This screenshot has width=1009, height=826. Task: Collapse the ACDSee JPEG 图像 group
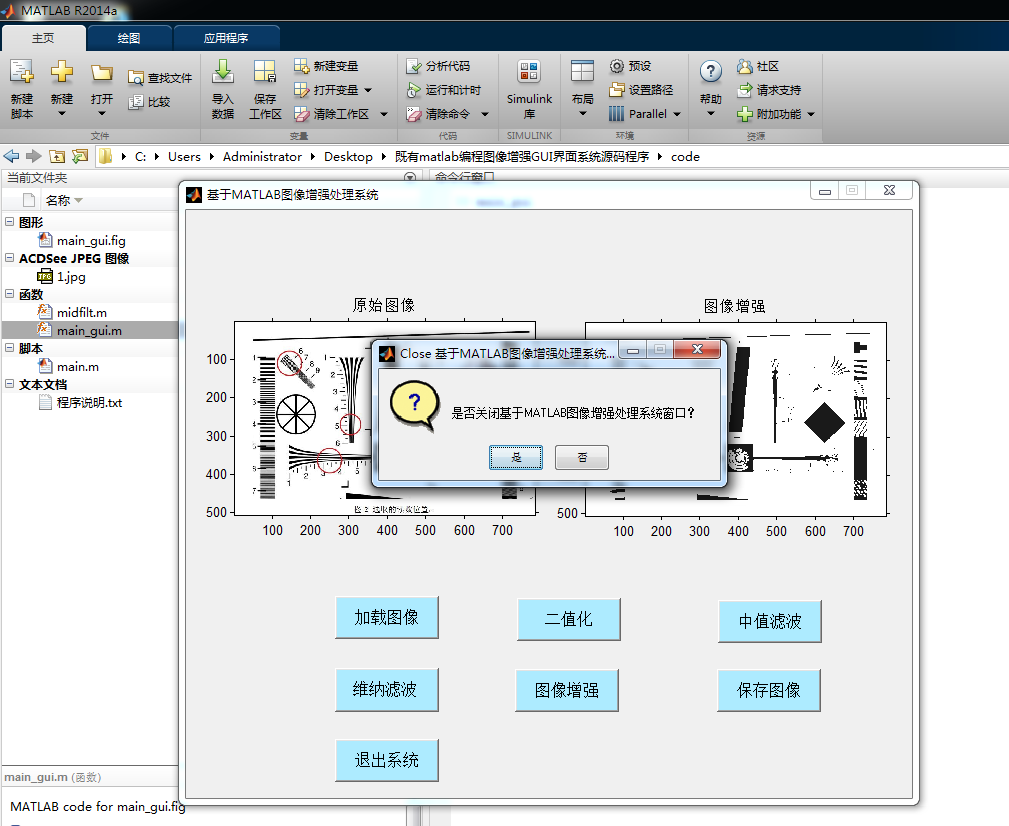tap(10, 258)
